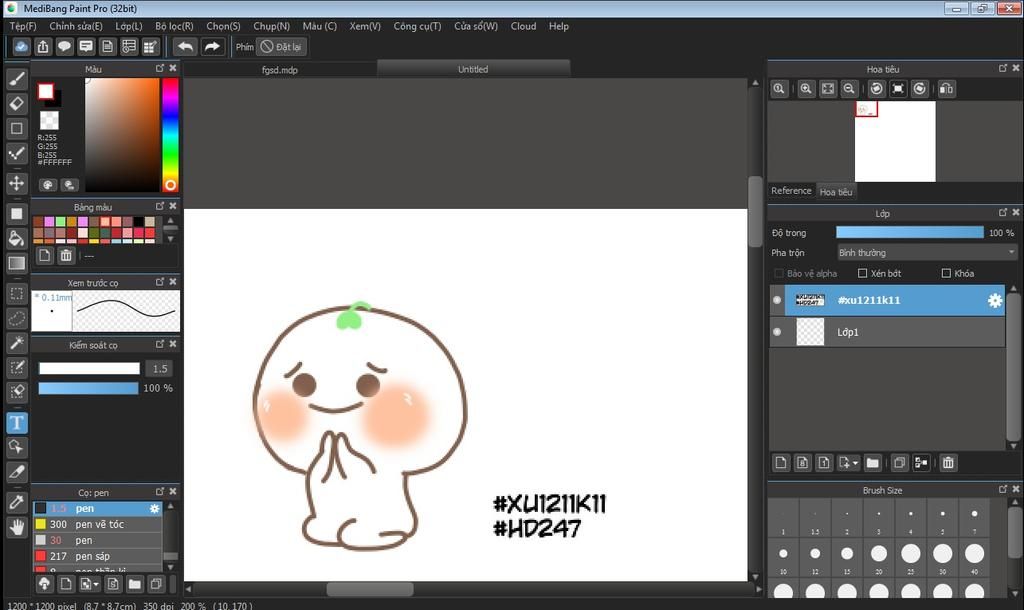Select the transparent color swatch
This screenshot has height=610, width=1024.
point(50,120)
